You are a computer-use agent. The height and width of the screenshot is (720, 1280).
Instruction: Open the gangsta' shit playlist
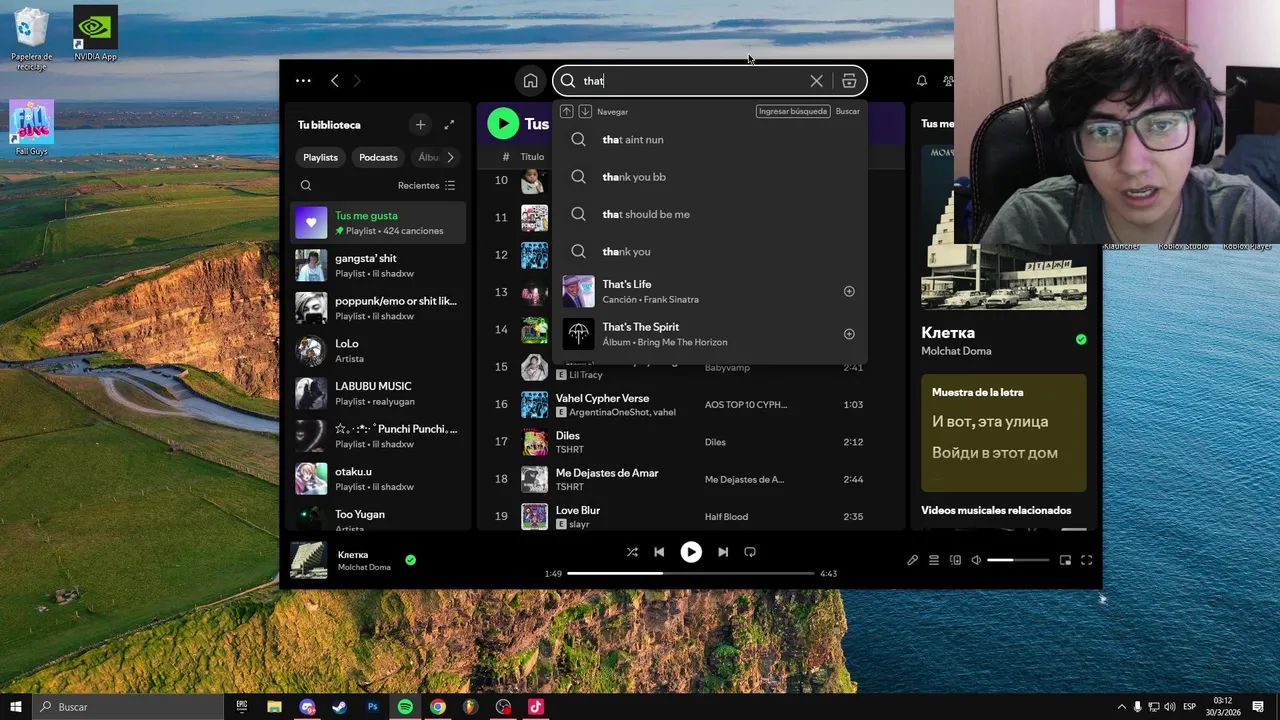coord(378,266)
